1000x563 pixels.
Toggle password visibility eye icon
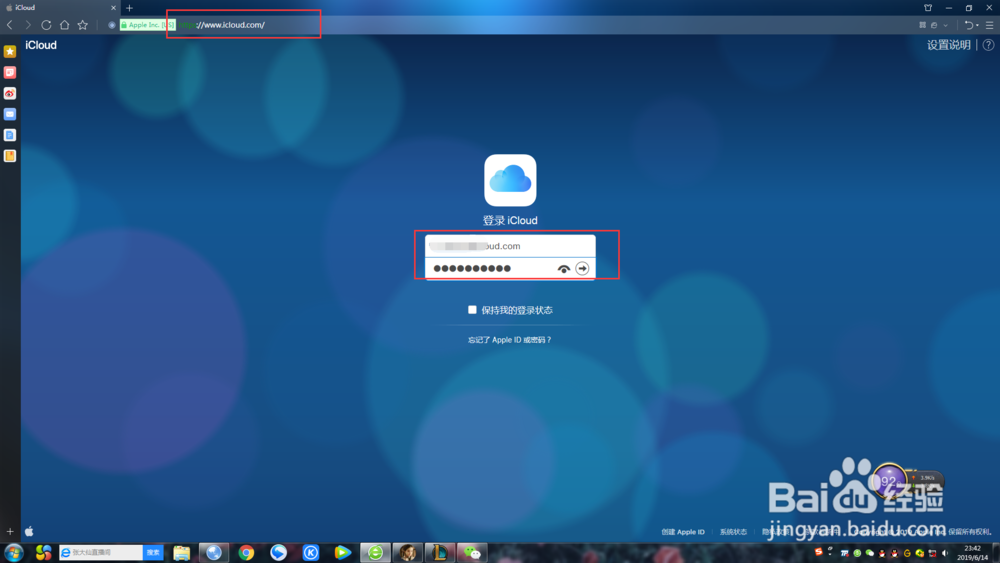563,269
